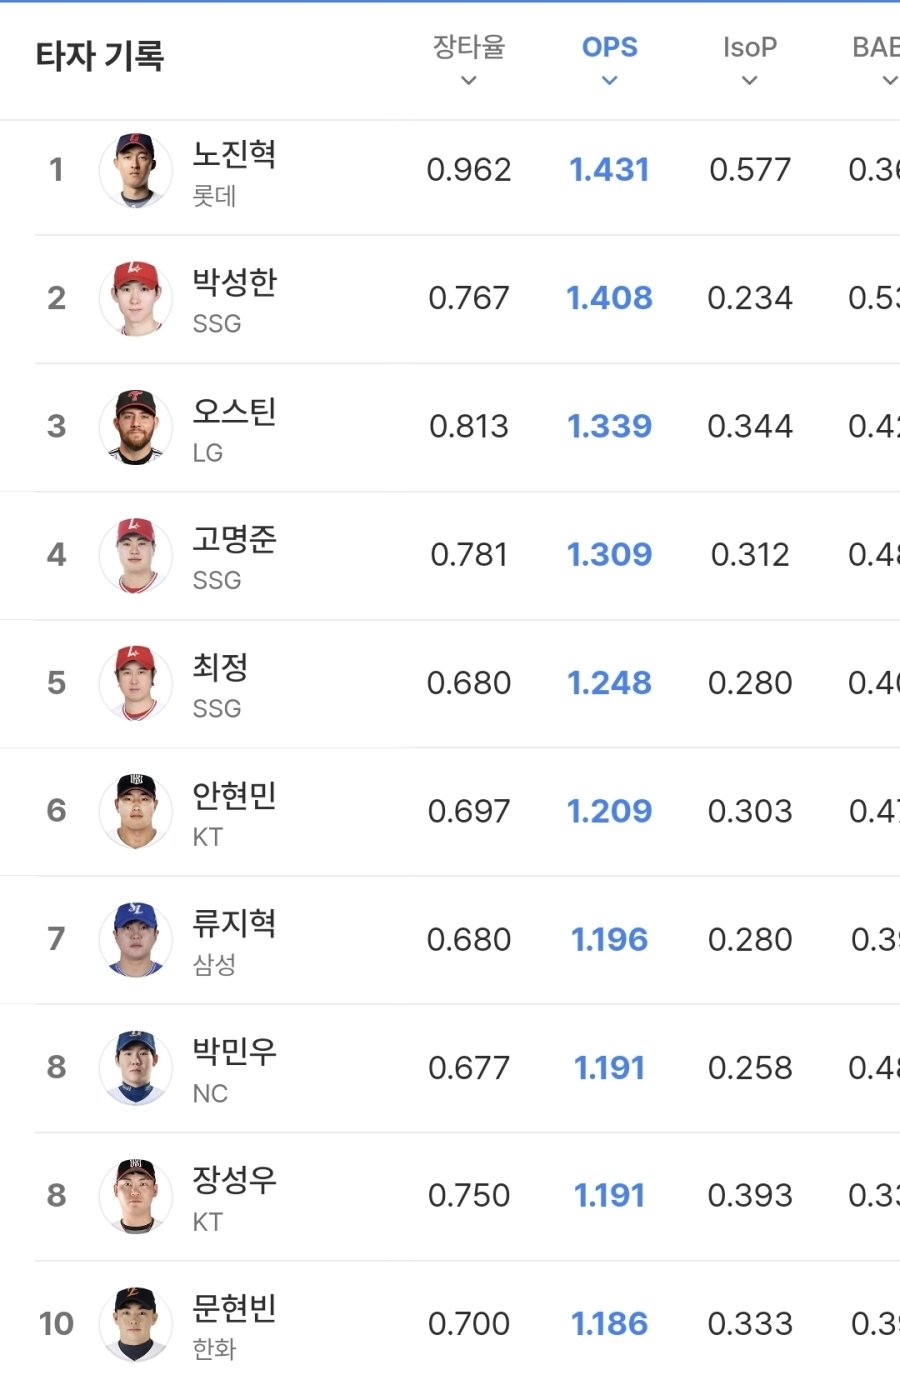
Task: Open 박민우 player headshot
Action: coord(136,1067)
